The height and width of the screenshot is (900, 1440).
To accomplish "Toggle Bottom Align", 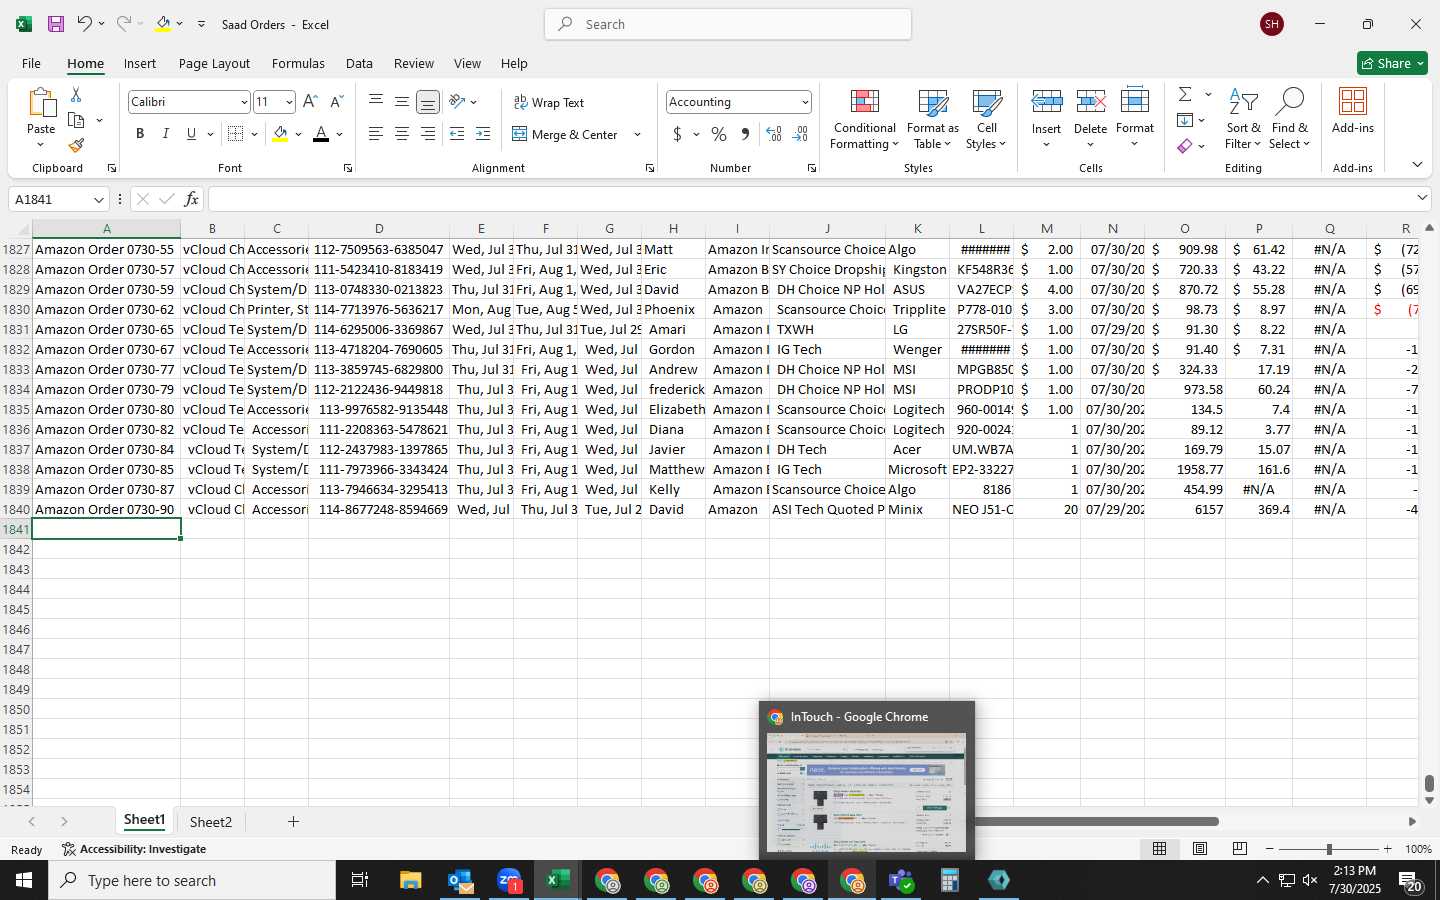I will (x=428, y=102).
